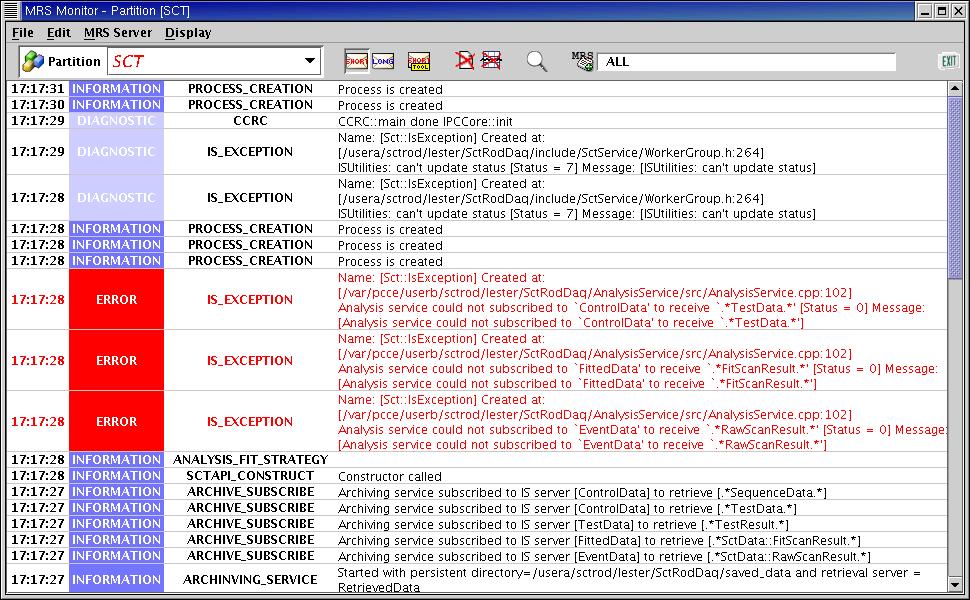Screen dimensions: 970x600
Task: Click the EXIT icon at toolbar right
Action: tap(948, 61)
